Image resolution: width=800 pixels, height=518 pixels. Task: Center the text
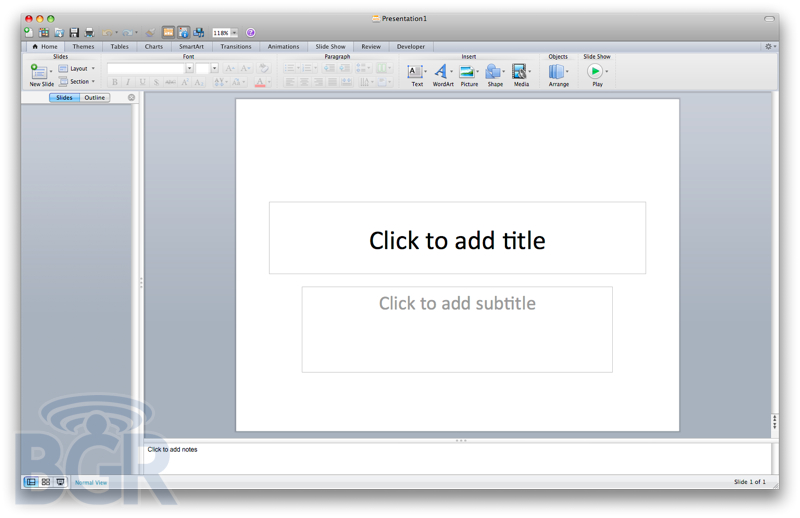pyautogui.click(x=304, y=82)
